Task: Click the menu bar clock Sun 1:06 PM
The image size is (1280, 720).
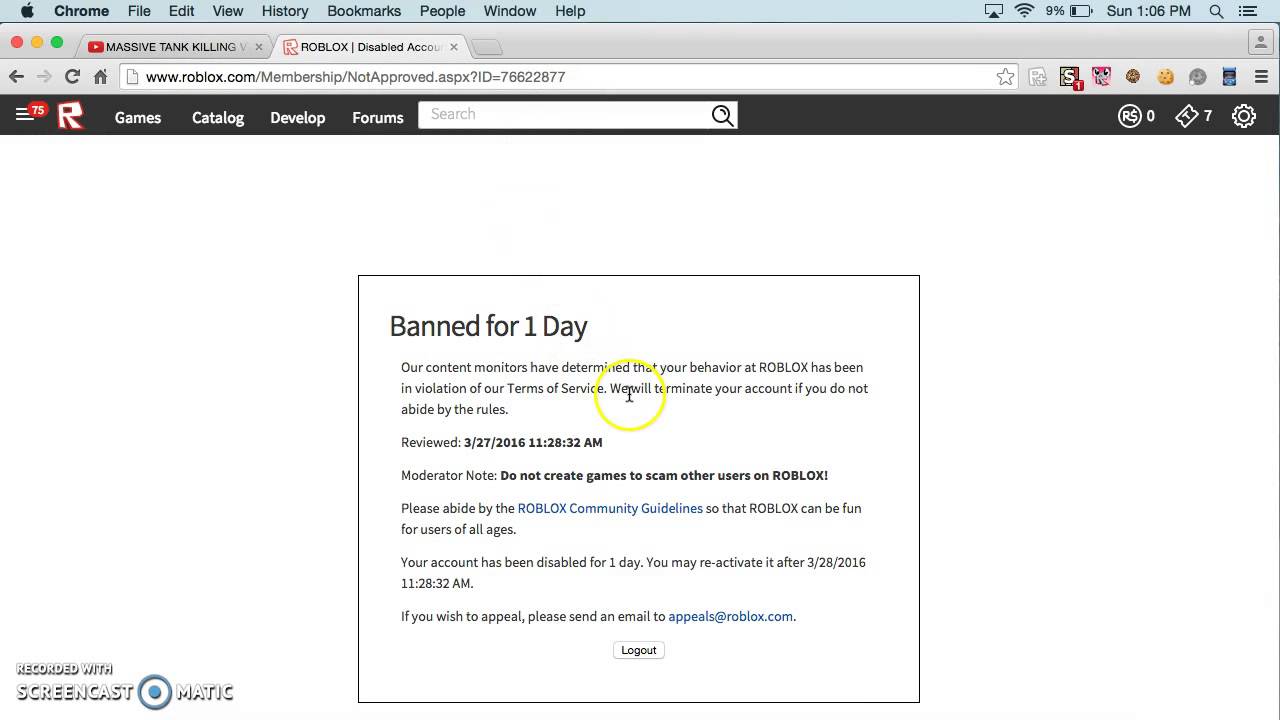Action: (x=1149, y=11)
